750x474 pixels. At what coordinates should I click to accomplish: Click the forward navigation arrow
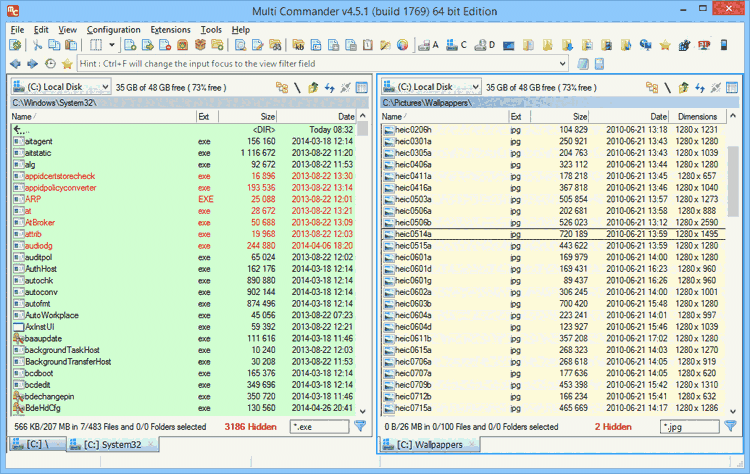(33, 64)
